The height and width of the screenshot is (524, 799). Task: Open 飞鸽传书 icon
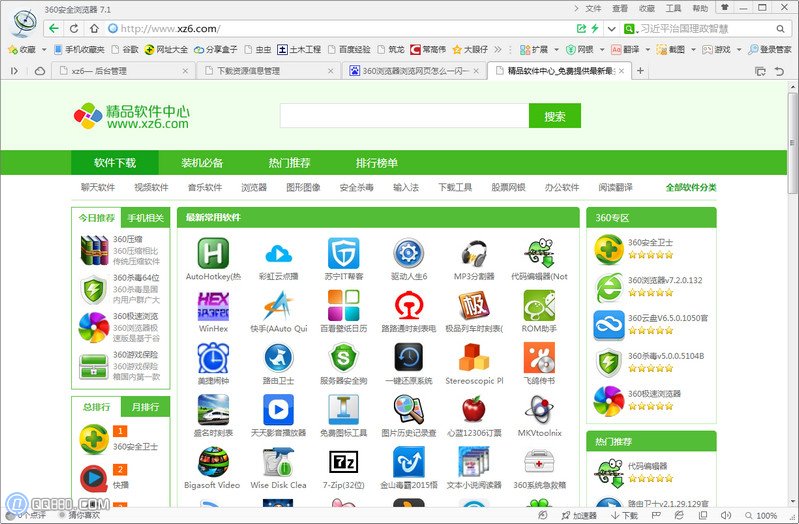click(x=539, y=358)
